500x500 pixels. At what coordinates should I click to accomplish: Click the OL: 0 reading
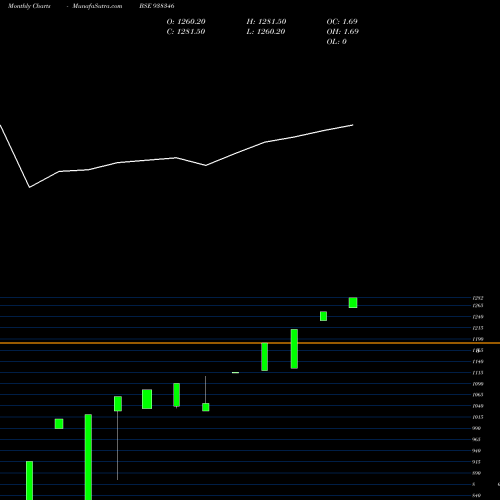coord(337,42)
